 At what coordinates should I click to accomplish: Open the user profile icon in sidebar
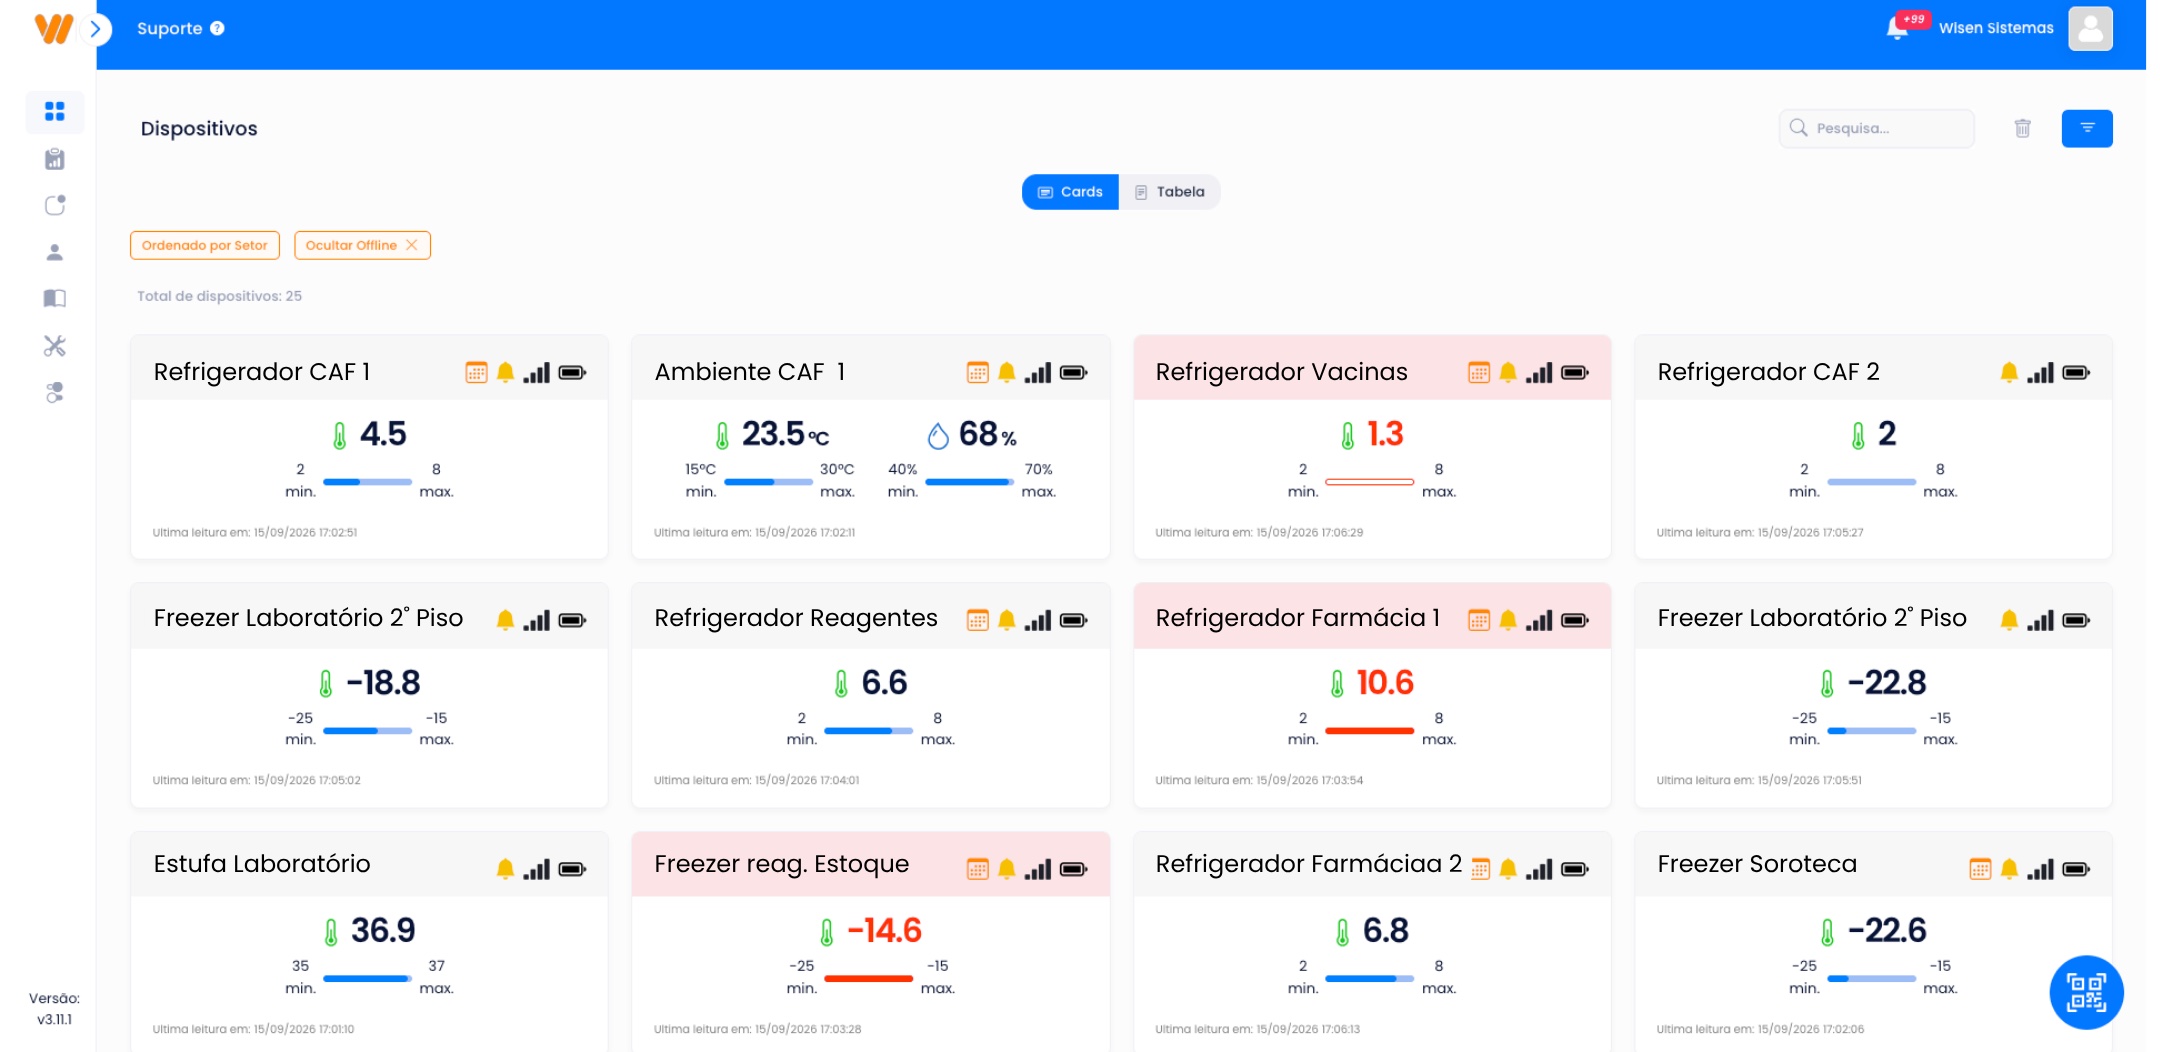point(55,252)
